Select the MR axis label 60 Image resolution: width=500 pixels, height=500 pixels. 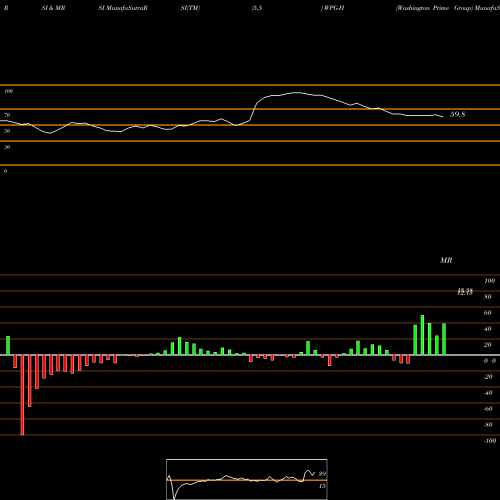(x=488, y=313)
